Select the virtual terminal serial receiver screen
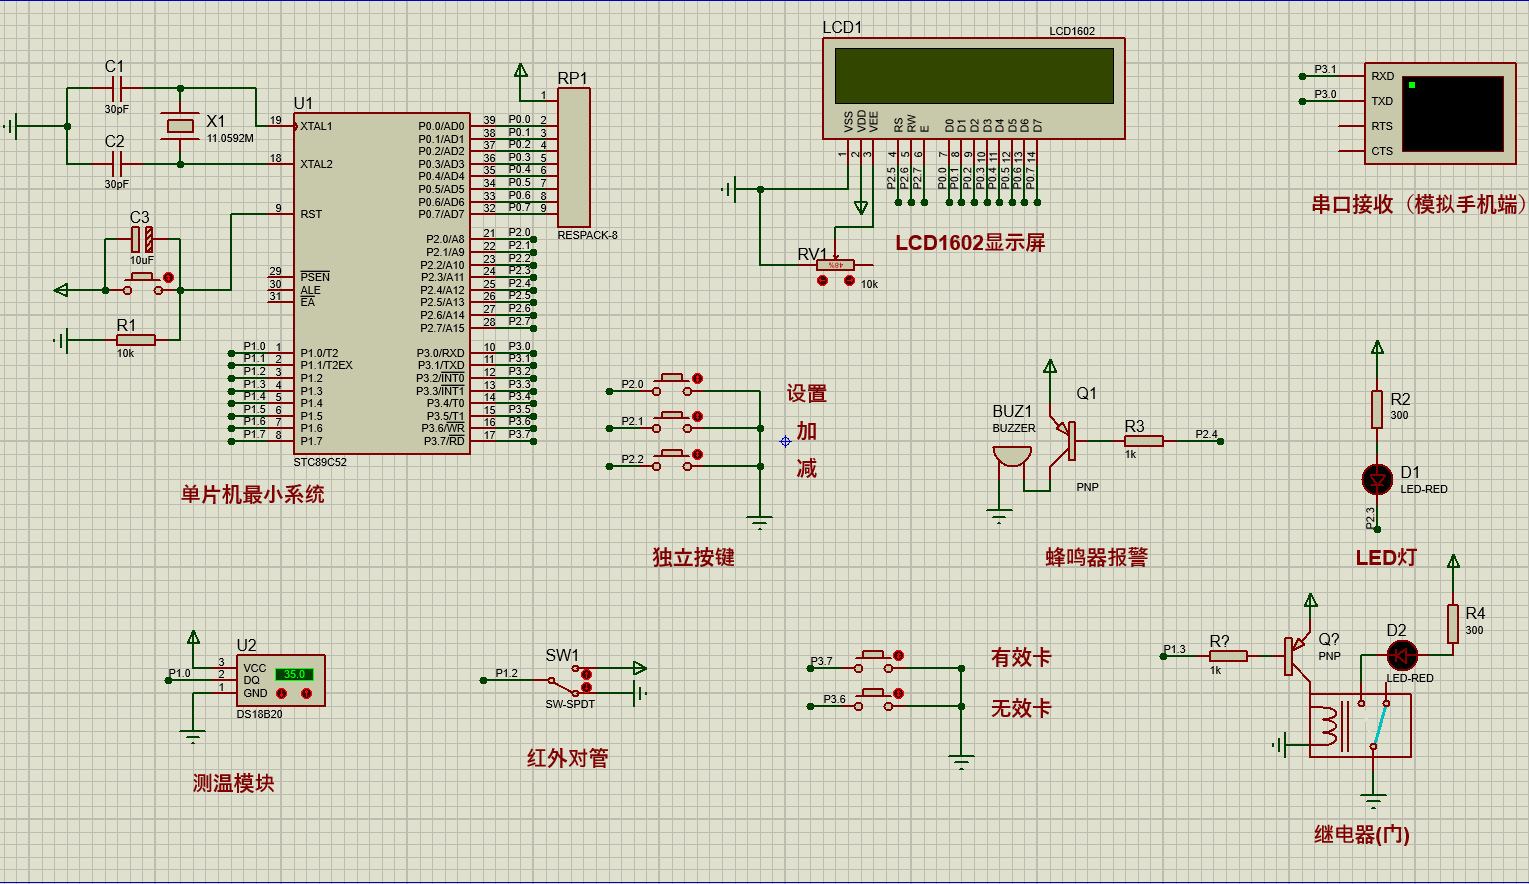 coord(1453,113)
